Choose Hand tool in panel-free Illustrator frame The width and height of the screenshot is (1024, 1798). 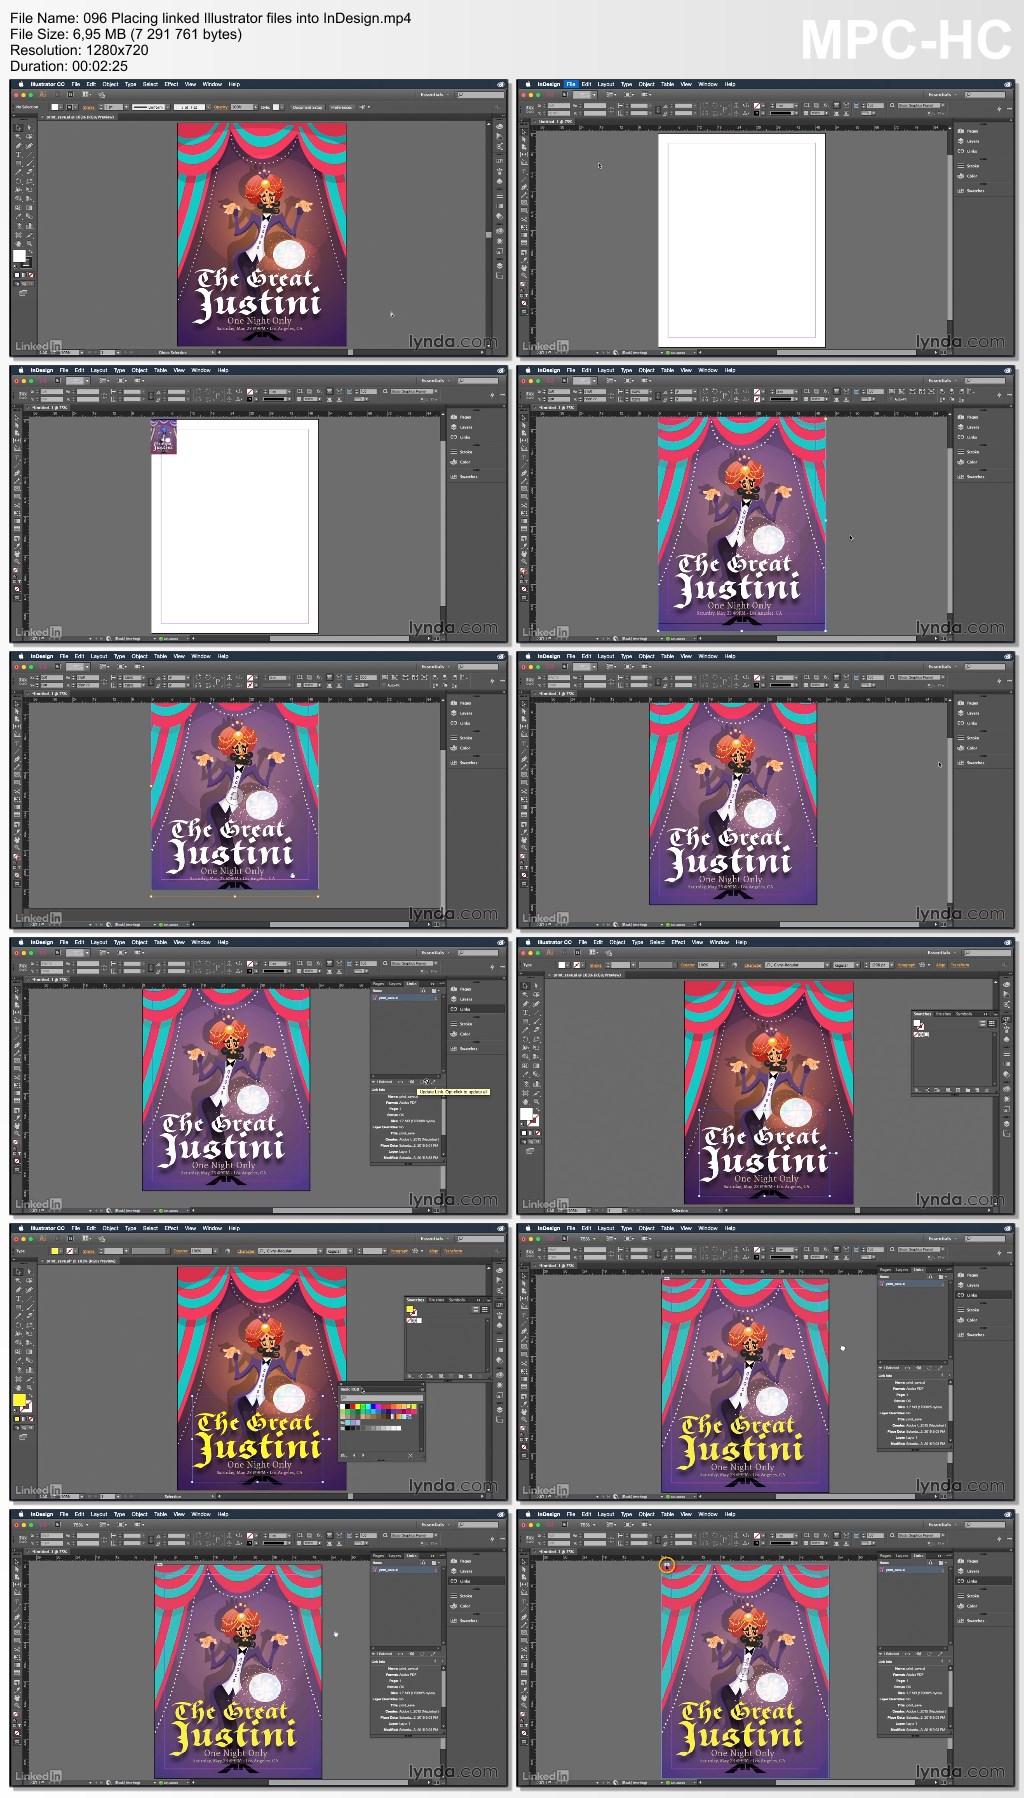(18, 243)
